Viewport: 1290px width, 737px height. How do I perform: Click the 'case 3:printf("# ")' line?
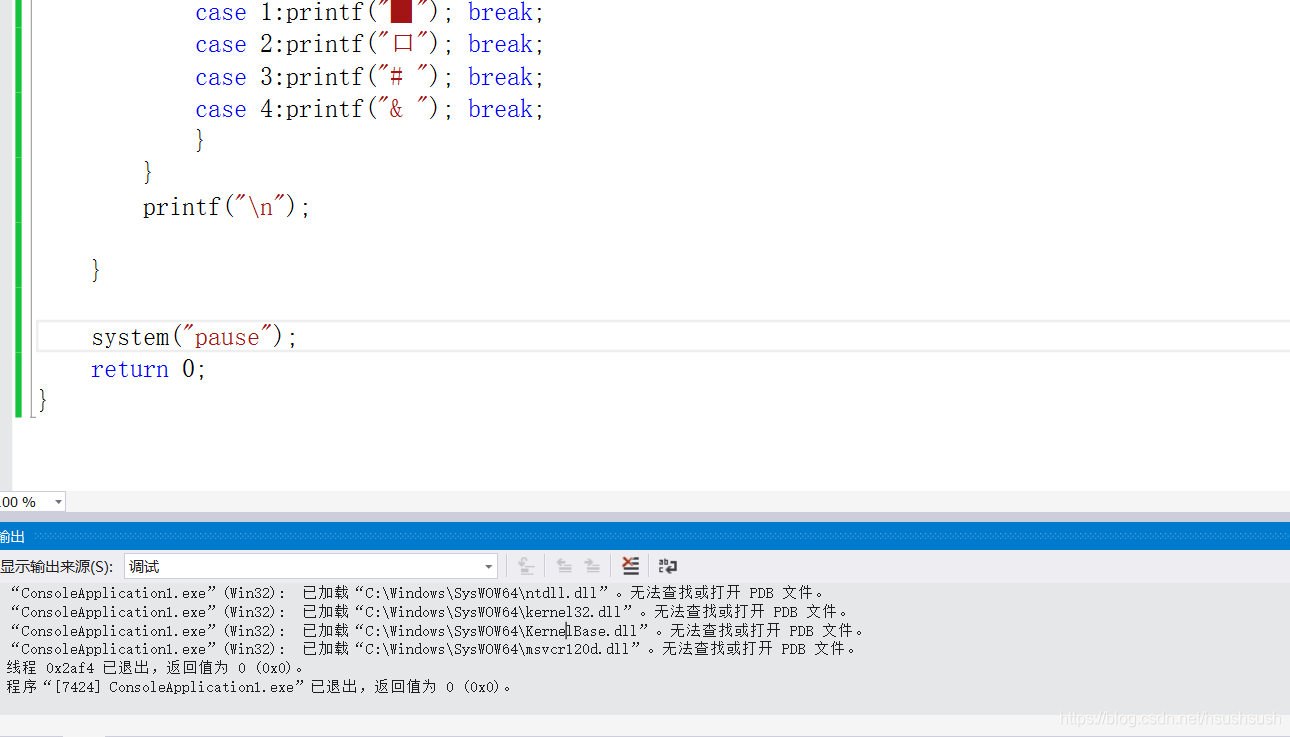point(369,77)
